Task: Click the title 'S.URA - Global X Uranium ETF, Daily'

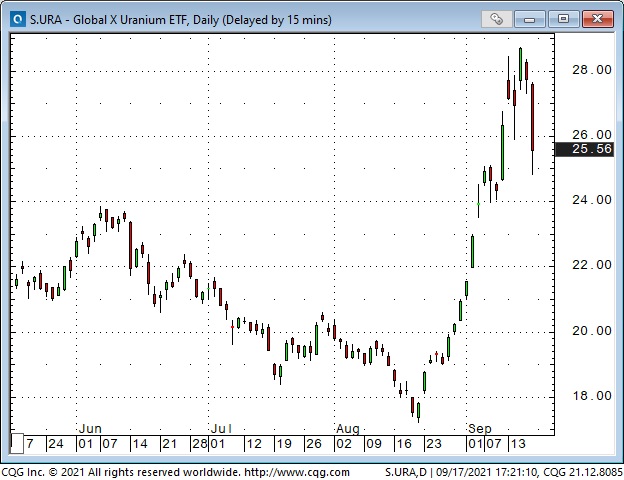Action: pyautogui.click(x=124, y=20)
